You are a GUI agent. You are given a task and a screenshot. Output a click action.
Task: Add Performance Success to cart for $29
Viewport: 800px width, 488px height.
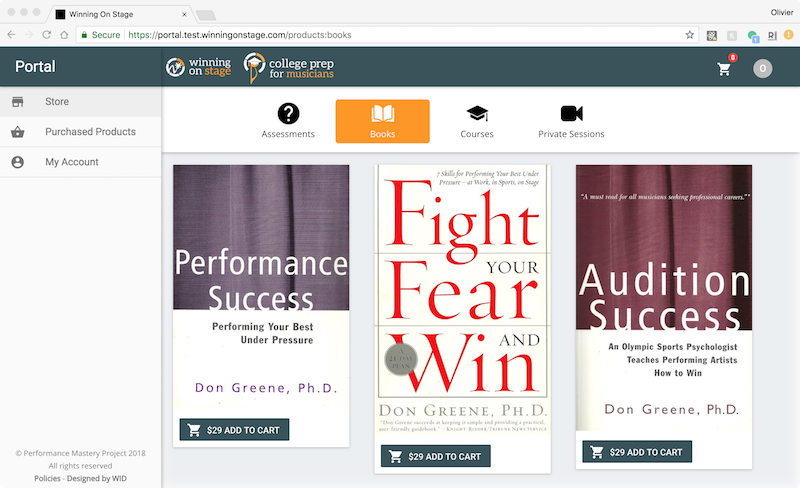coord(234,430)
